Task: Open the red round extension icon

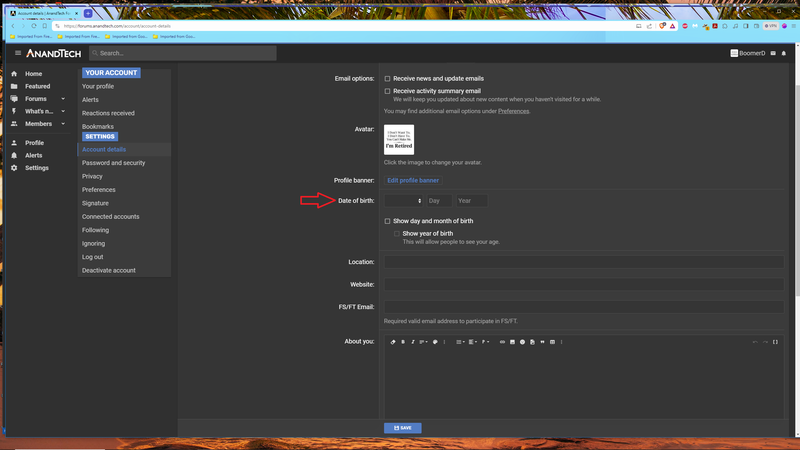Action: click(685, 26)
